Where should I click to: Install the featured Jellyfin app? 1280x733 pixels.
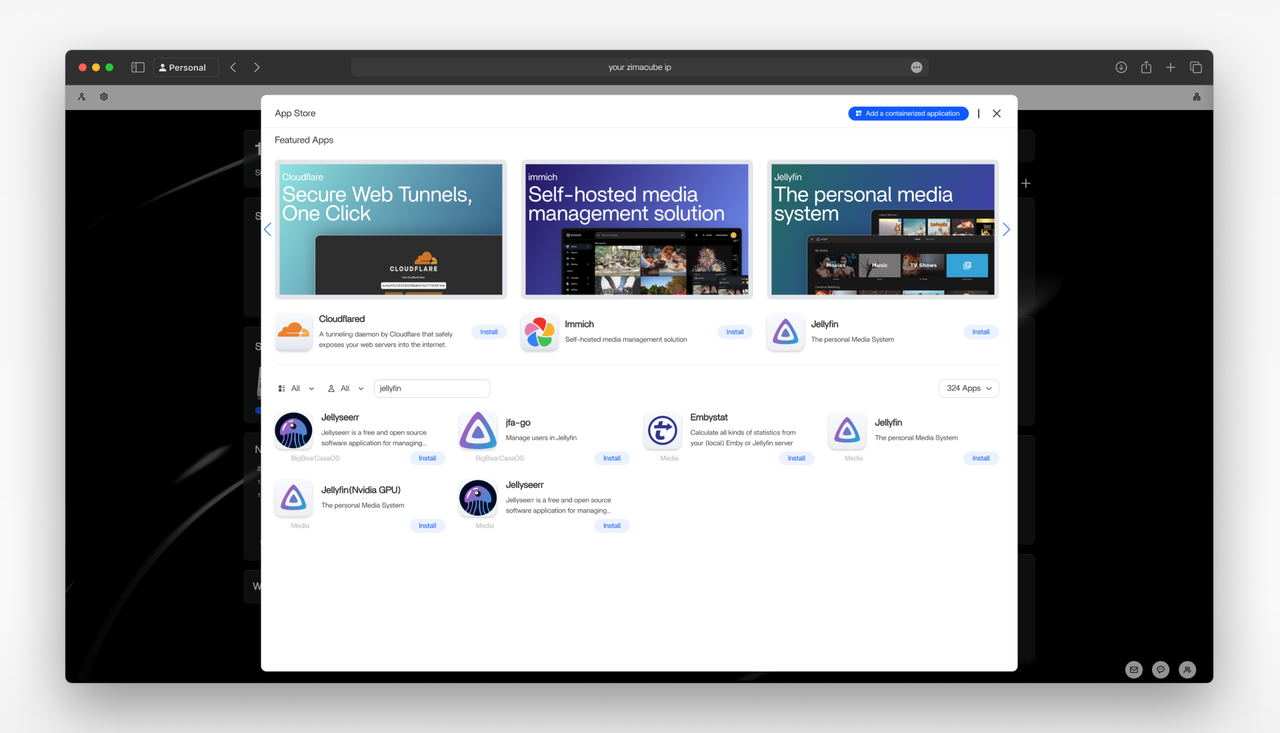(981, 332)
